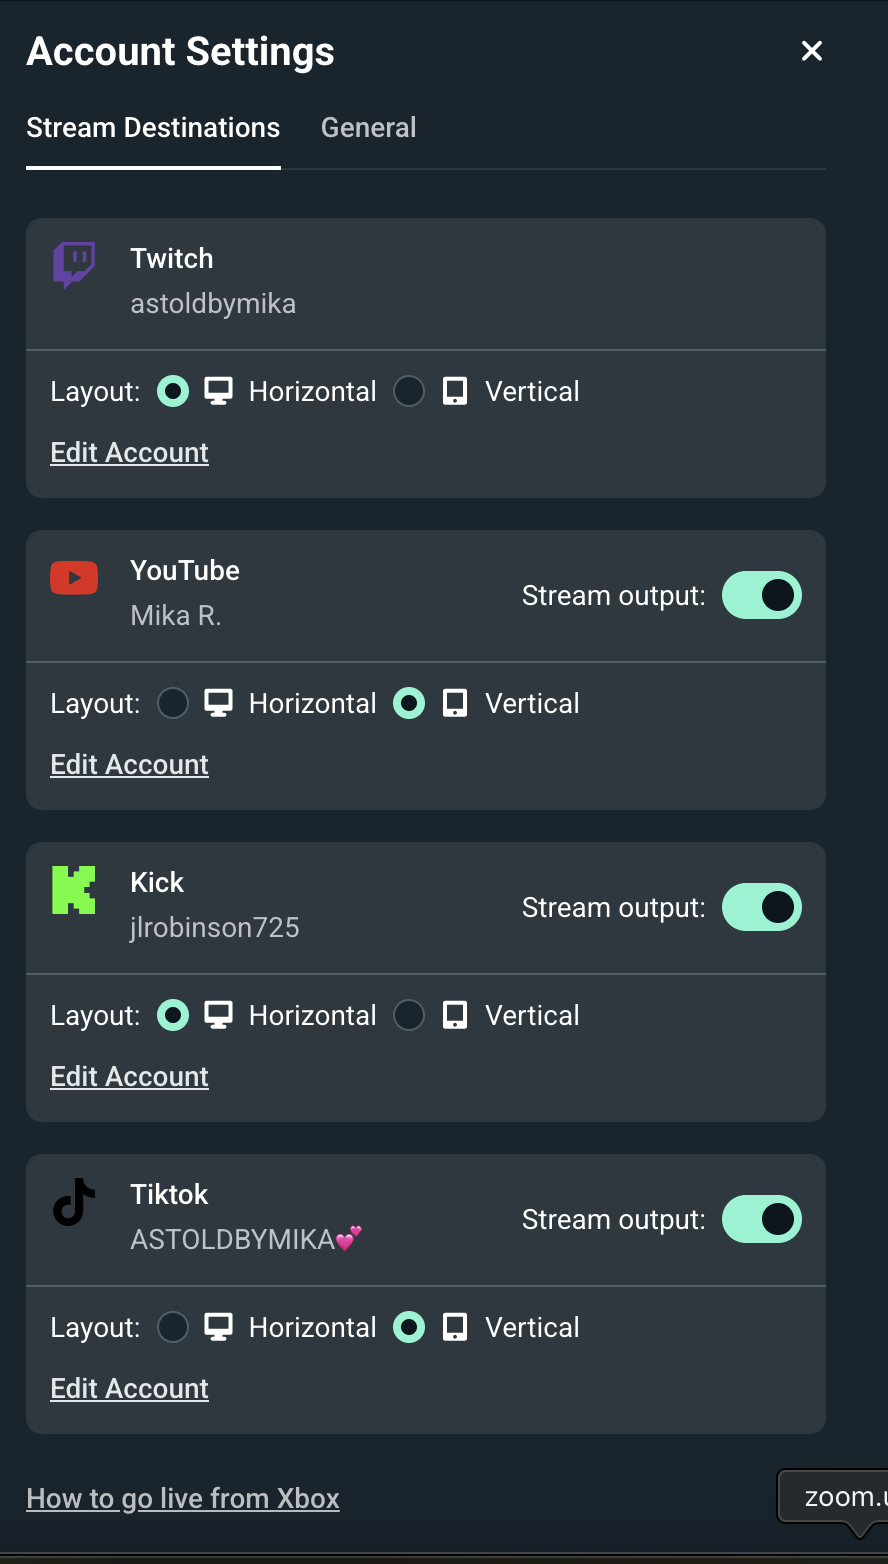Screen dimensions: 888x1564
Task: Switch to the General tab
Action: [x=368, y=128]
